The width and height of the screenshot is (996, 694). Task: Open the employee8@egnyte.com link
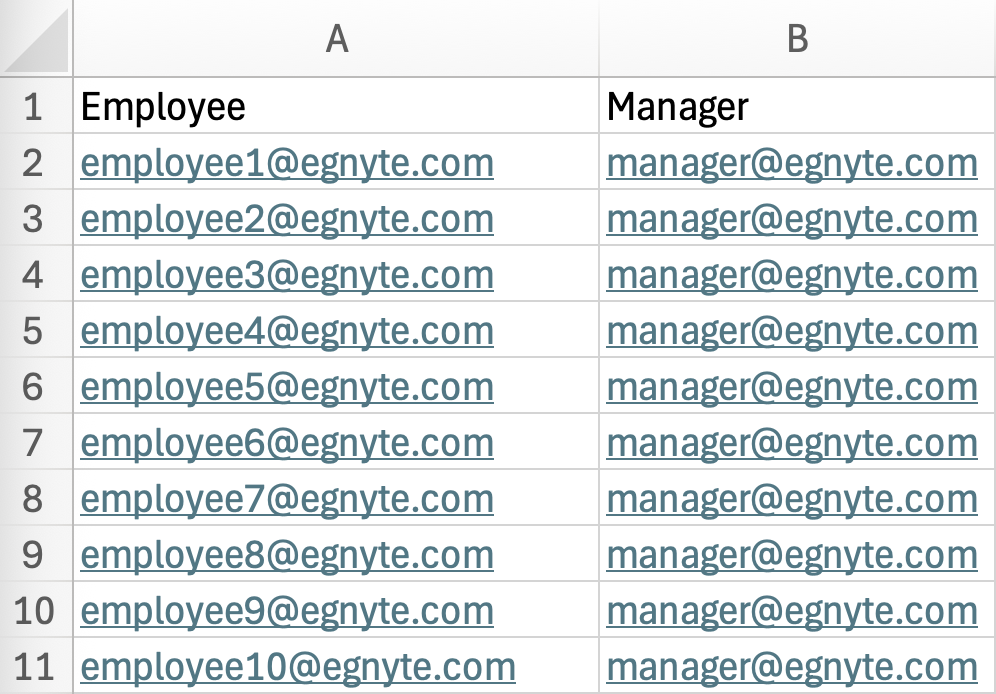287,555
